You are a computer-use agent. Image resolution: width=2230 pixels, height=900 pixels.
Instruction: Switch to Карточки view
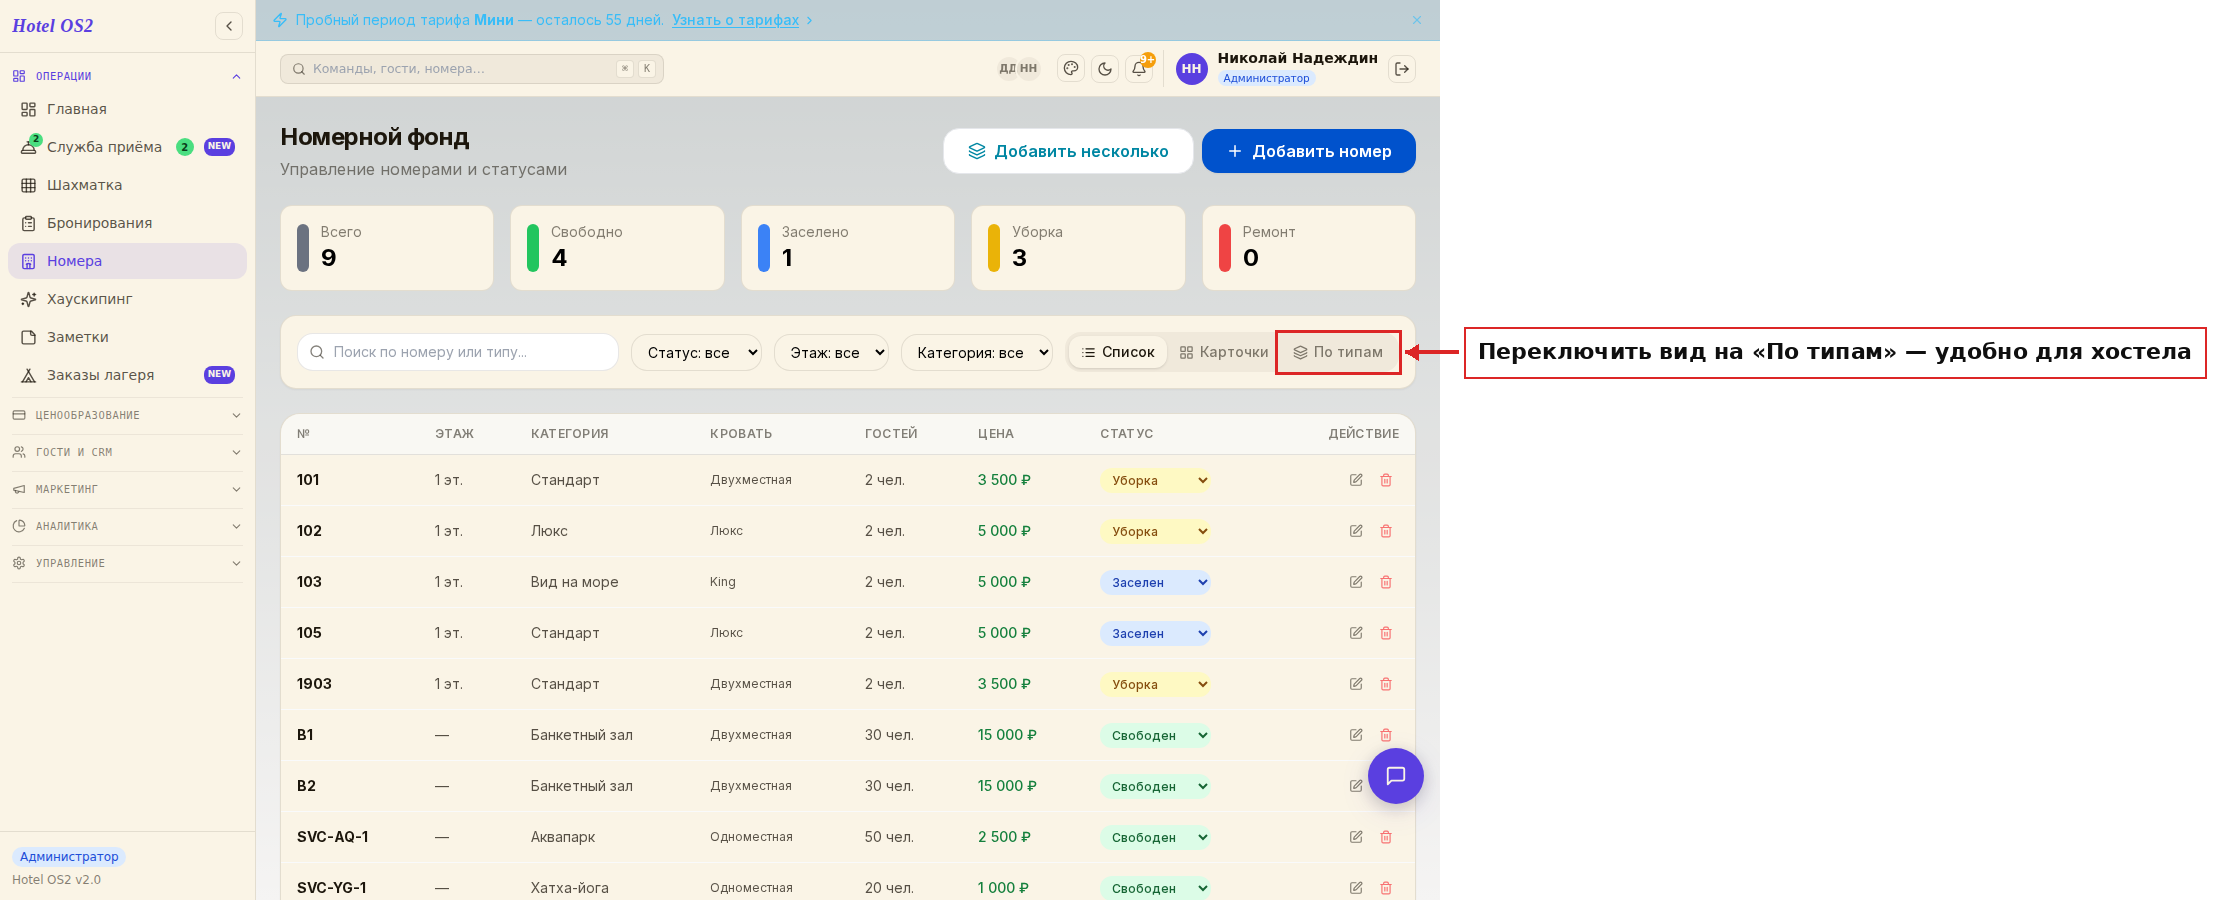(x=1223, y=352)
